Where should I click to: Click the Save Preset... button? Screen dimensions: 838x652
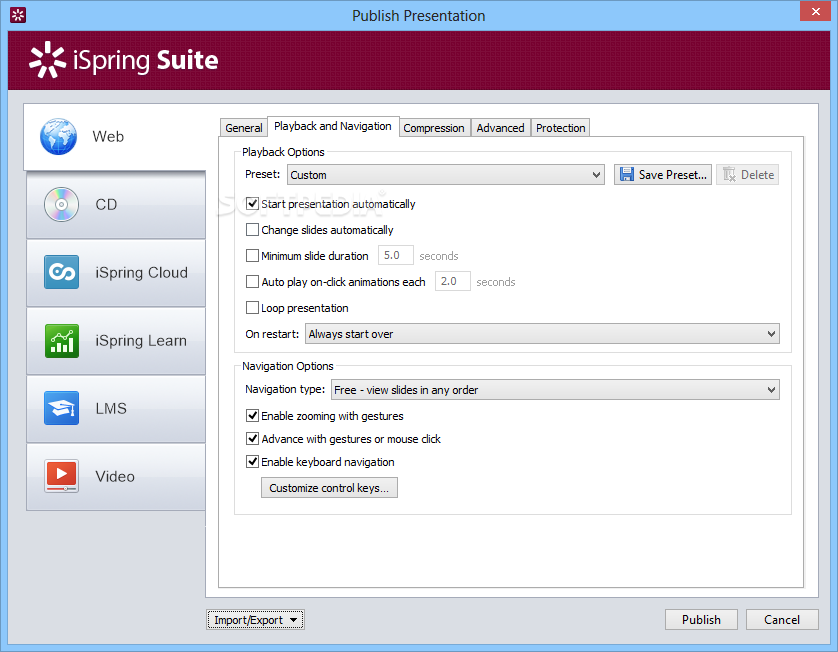point(663,175)
